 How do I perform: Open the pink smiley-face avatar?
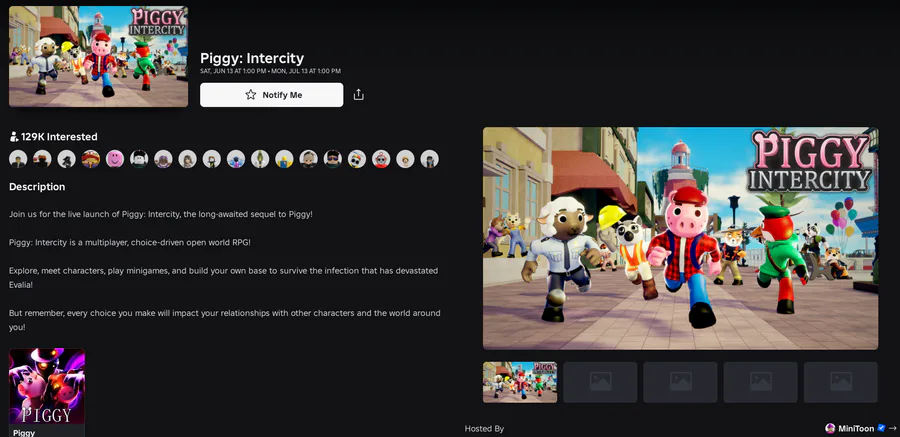(115, 158)
